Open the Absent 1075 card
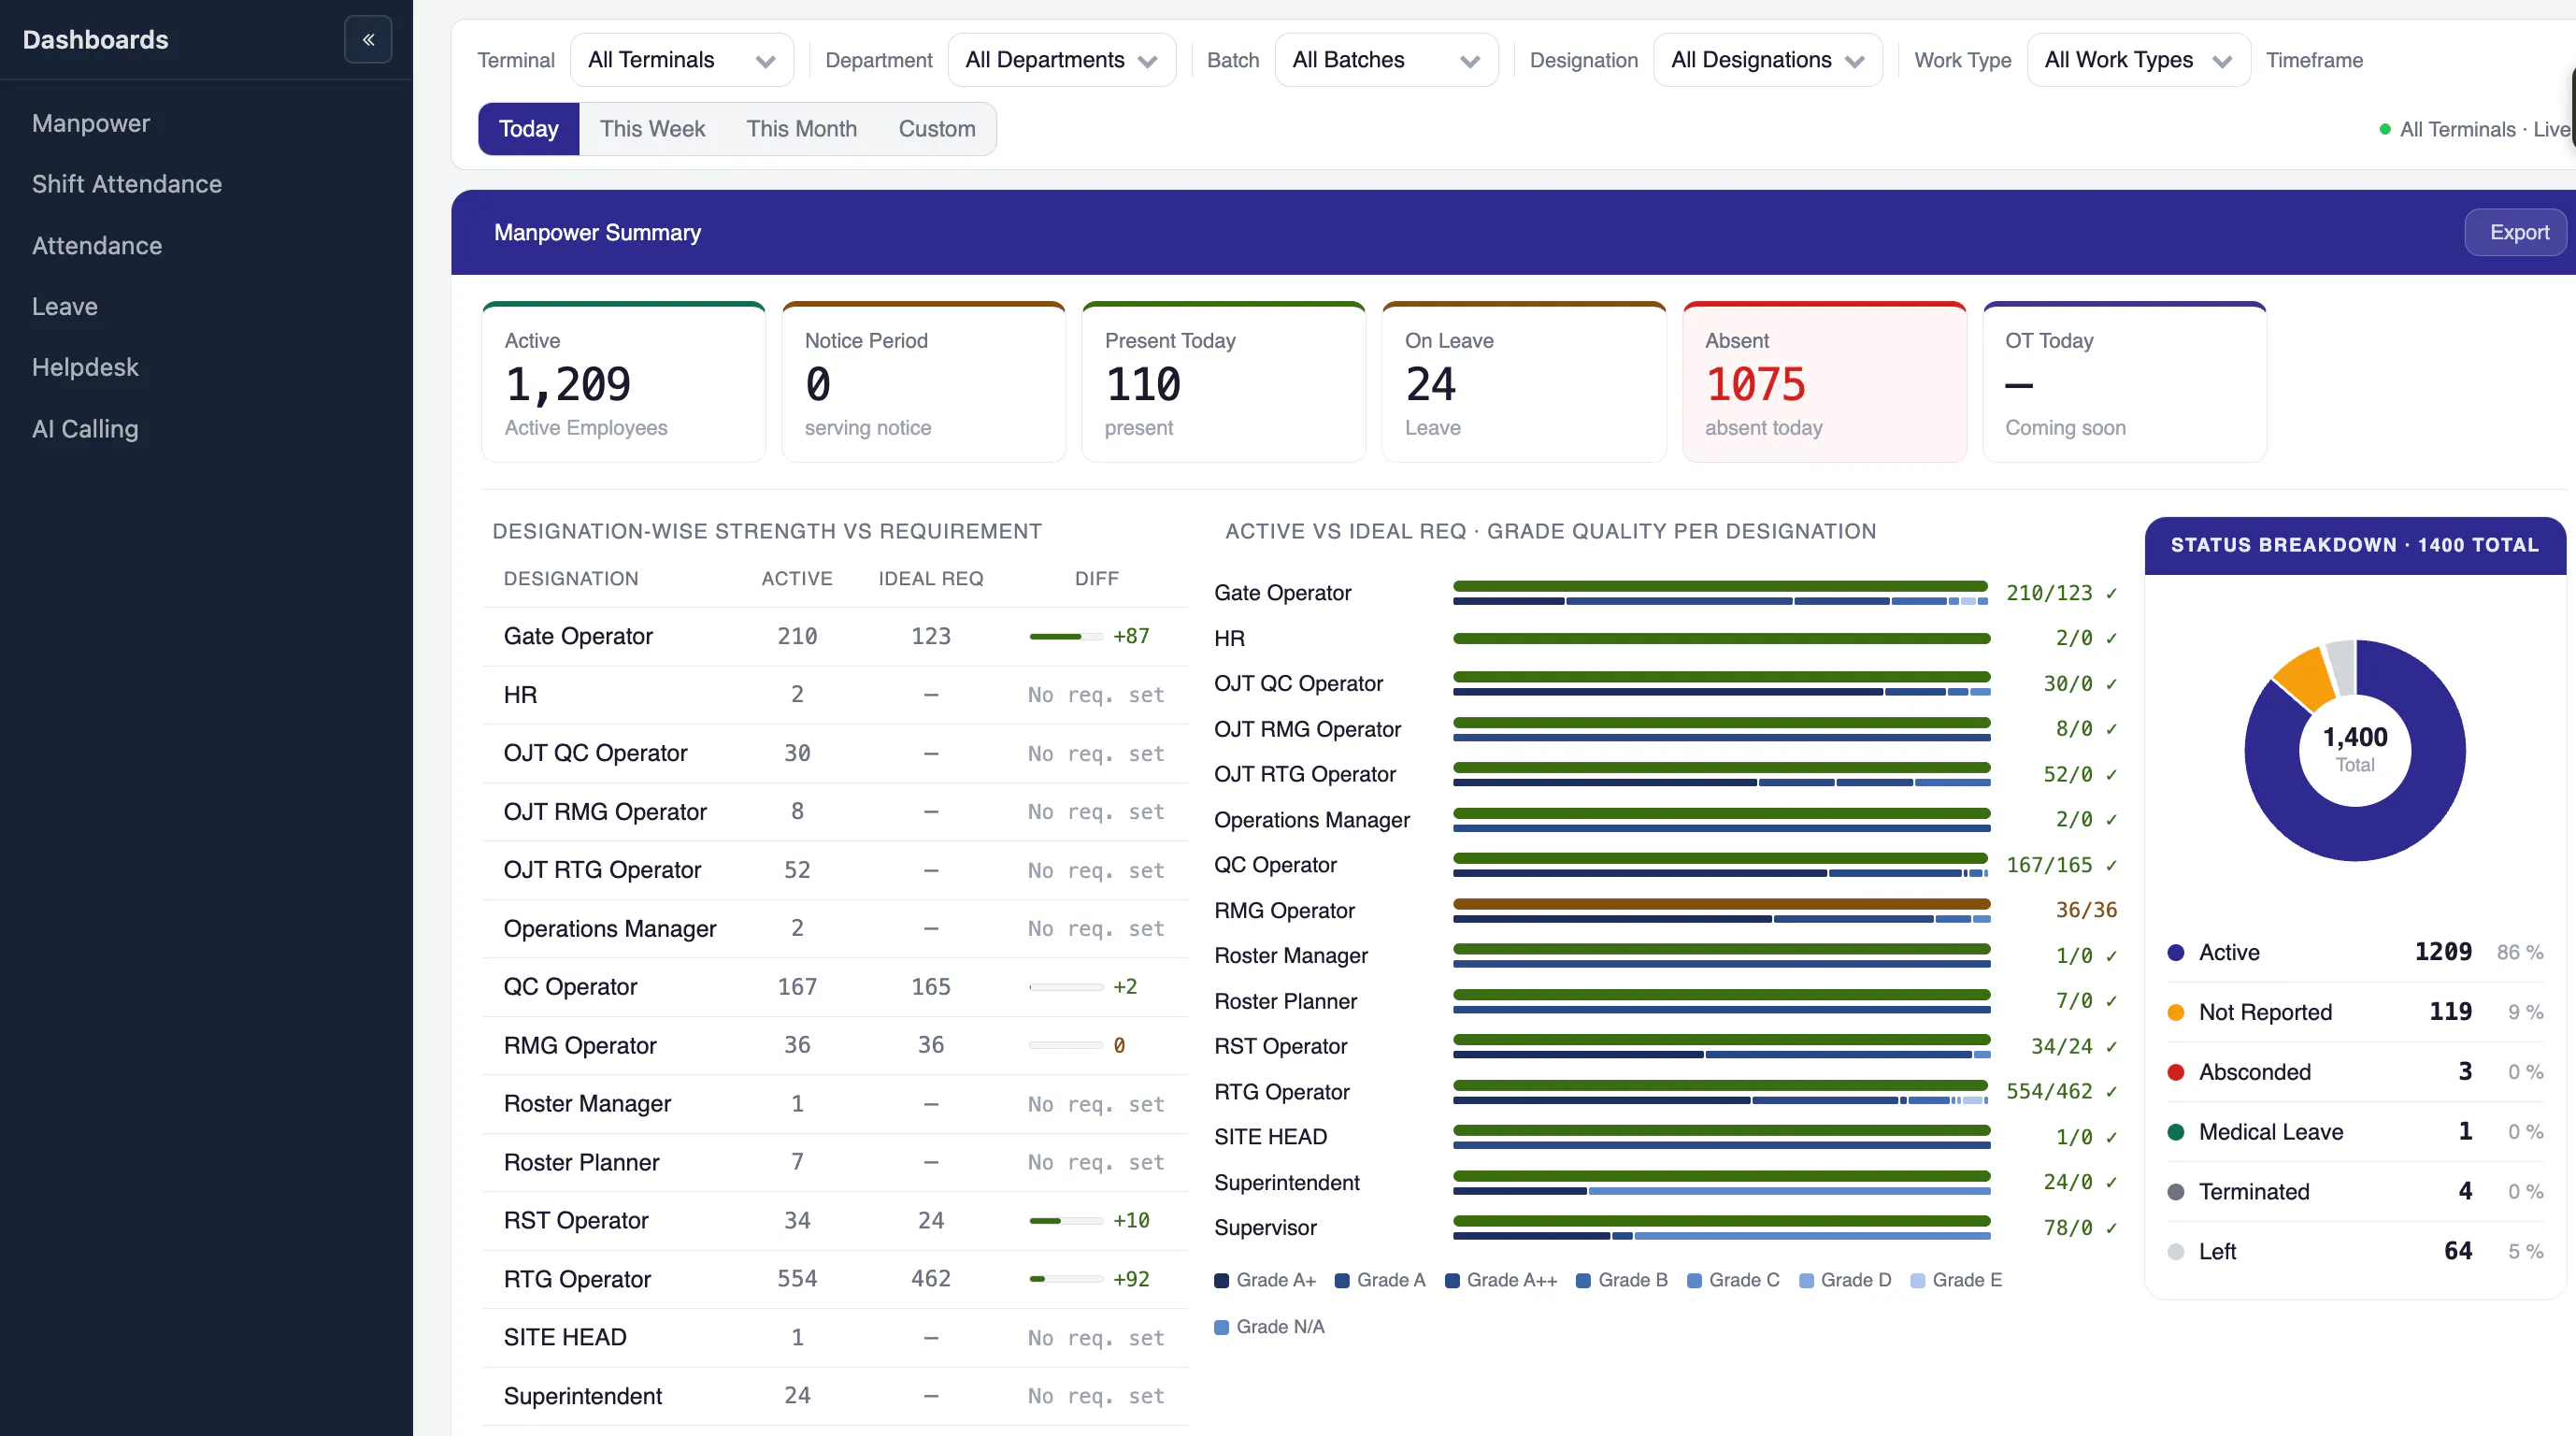2576x1436 pixels. (1824, 382)
